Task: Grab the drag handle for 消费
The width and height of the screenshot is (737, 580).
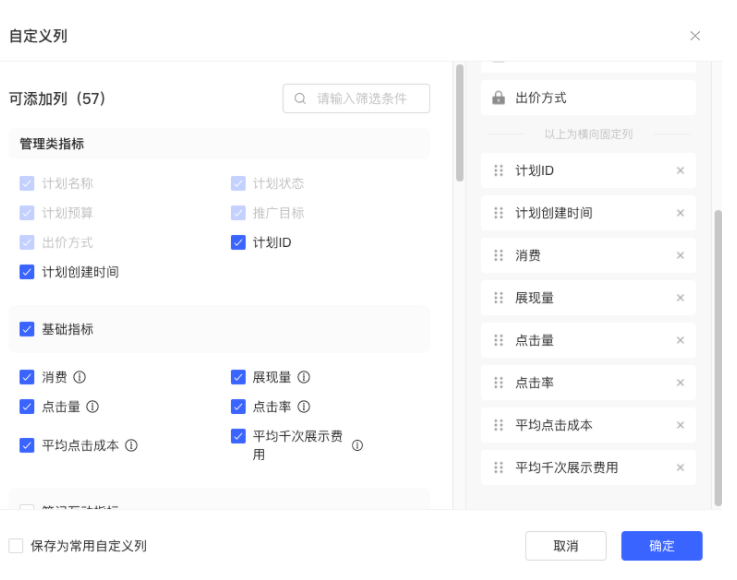Action: [498, 255]
